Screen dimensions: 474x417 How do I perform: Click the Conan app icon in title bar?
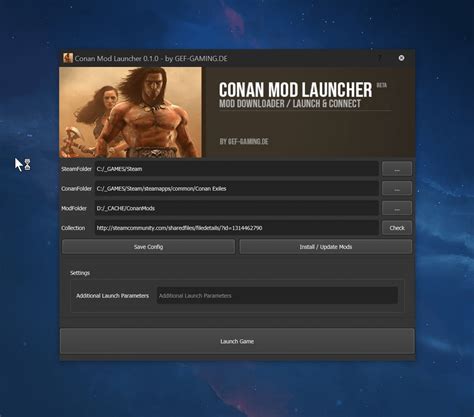pyautogui.click(x=68, y=58)
